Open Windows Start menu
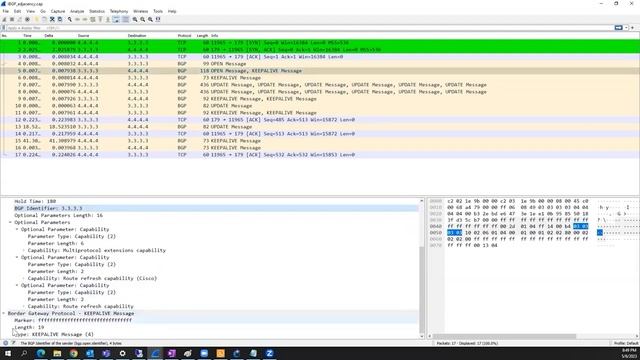640x360 pixels. [8, 353]
